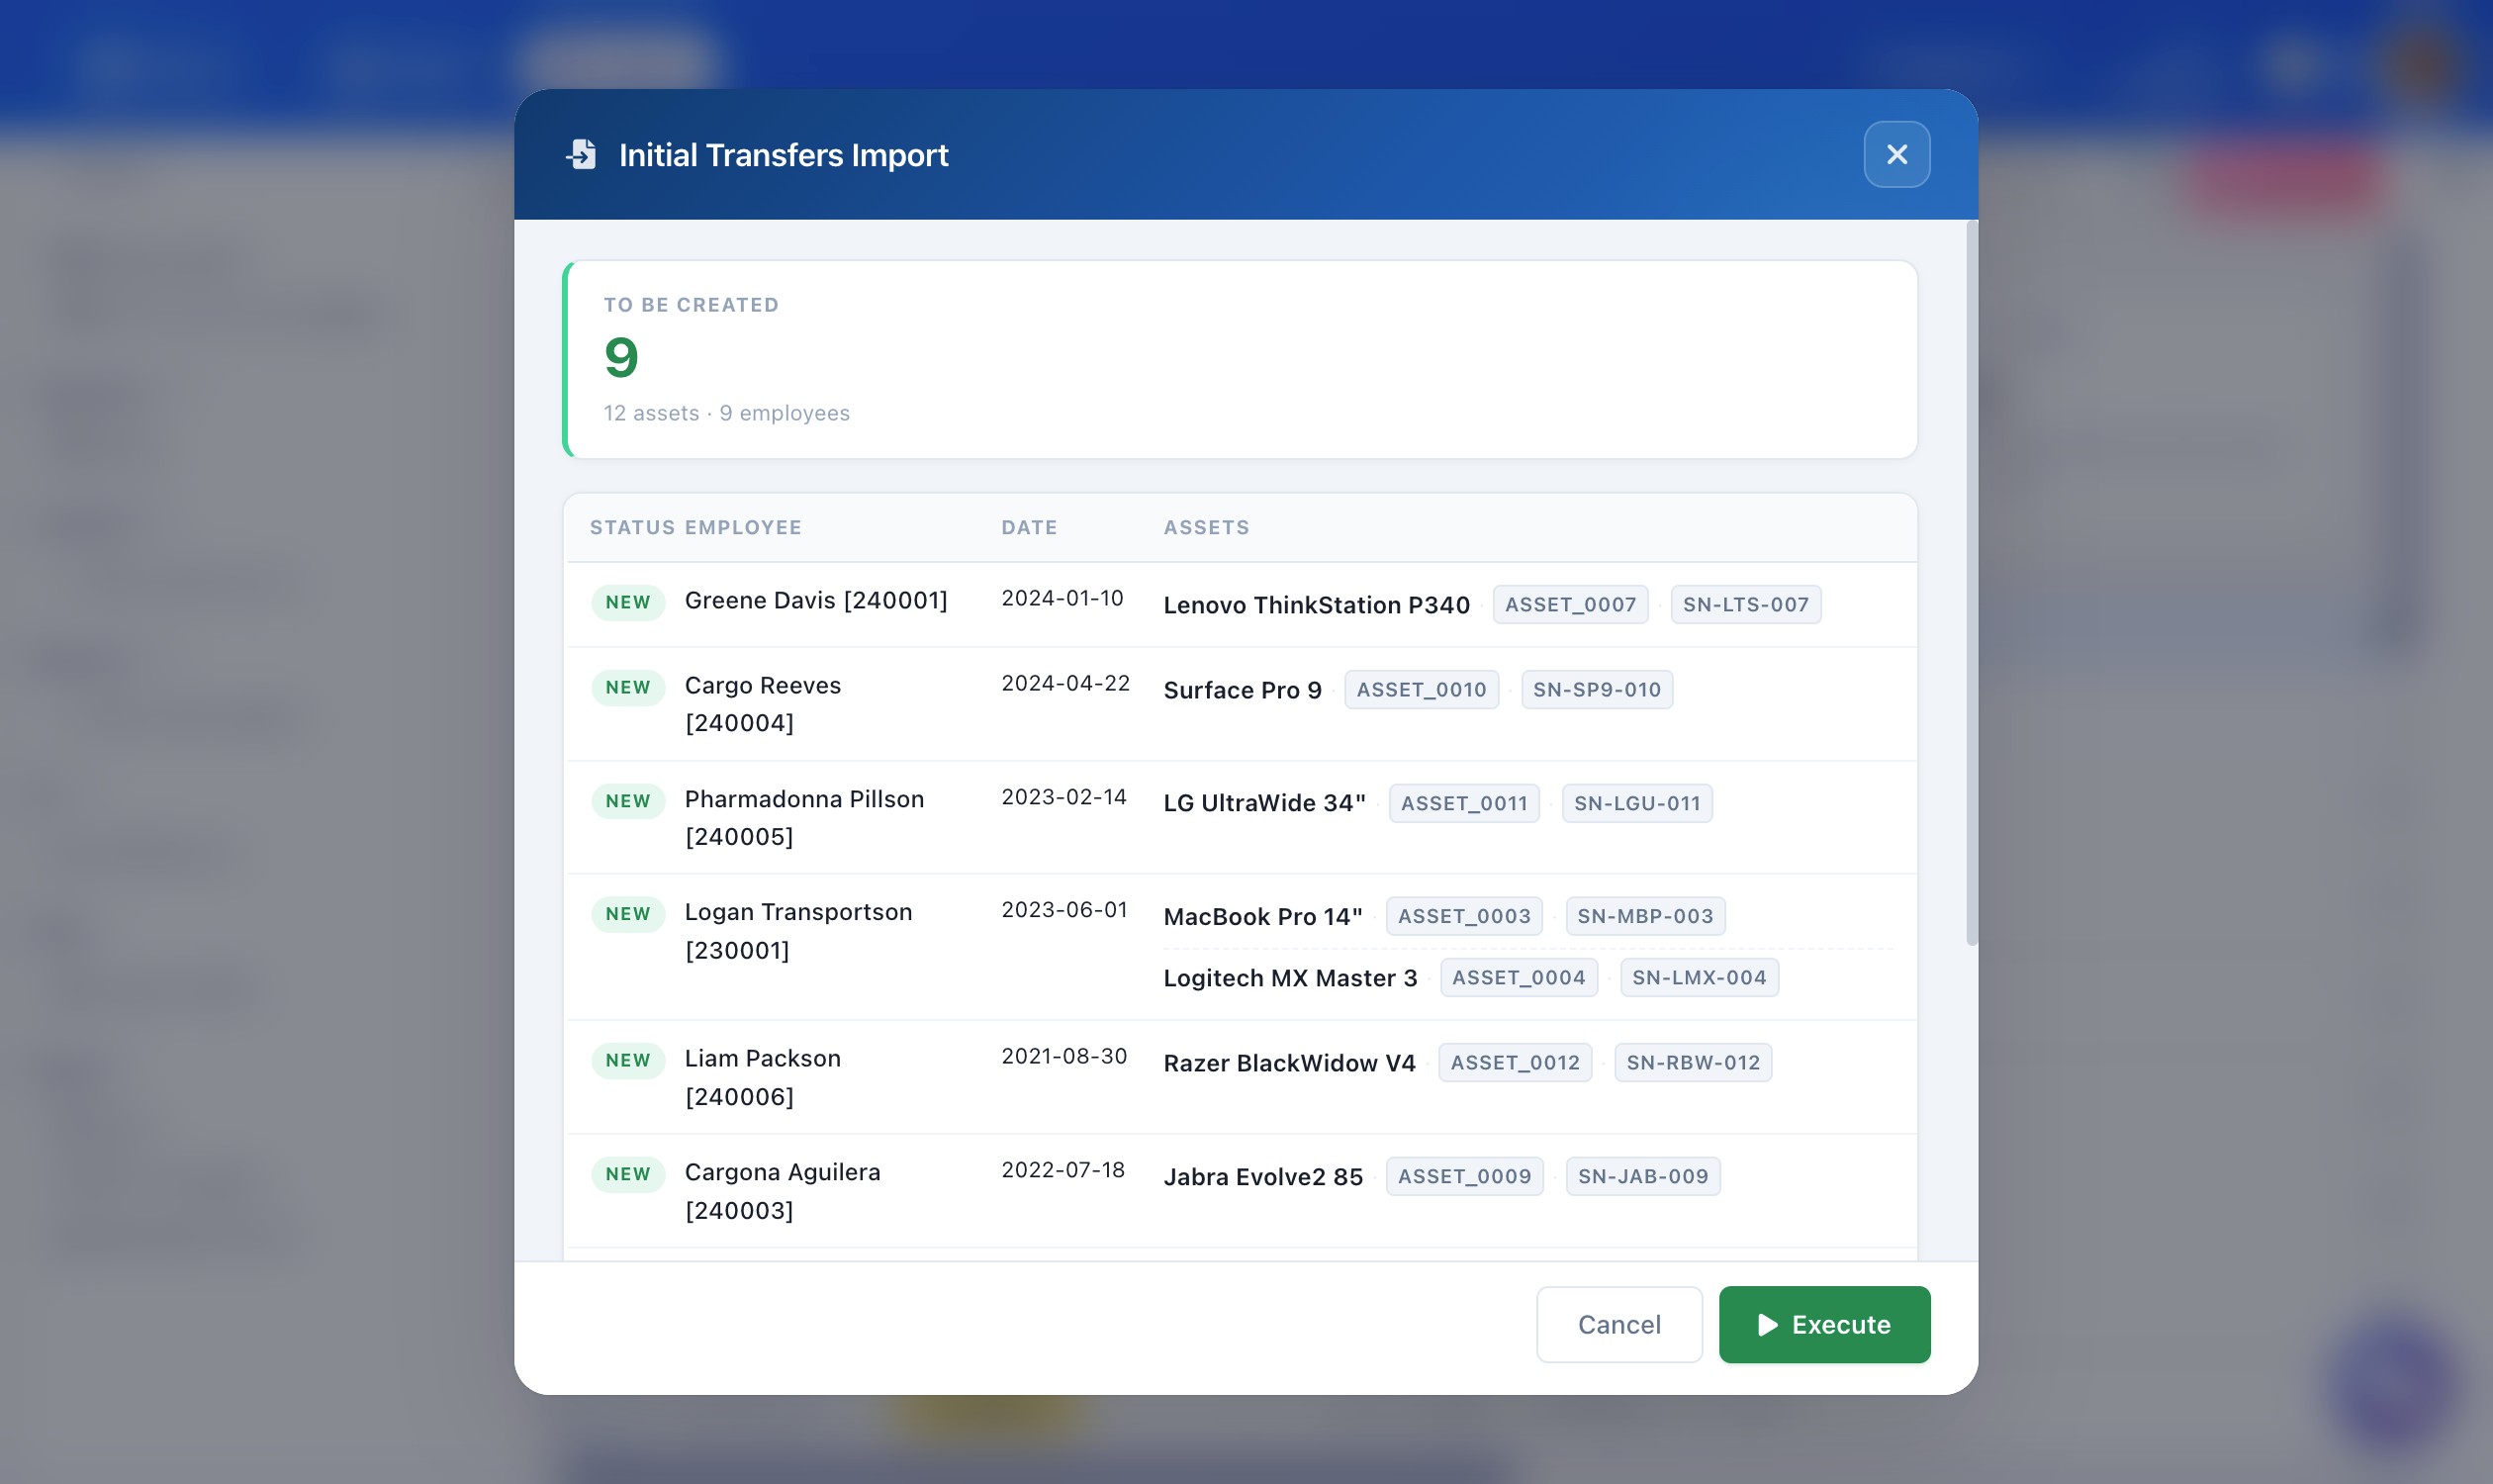Screen dimensions: 2493x1484
Task: Select employee Cargona Aguilera [240003]
Action: [x=783, y=1191]
